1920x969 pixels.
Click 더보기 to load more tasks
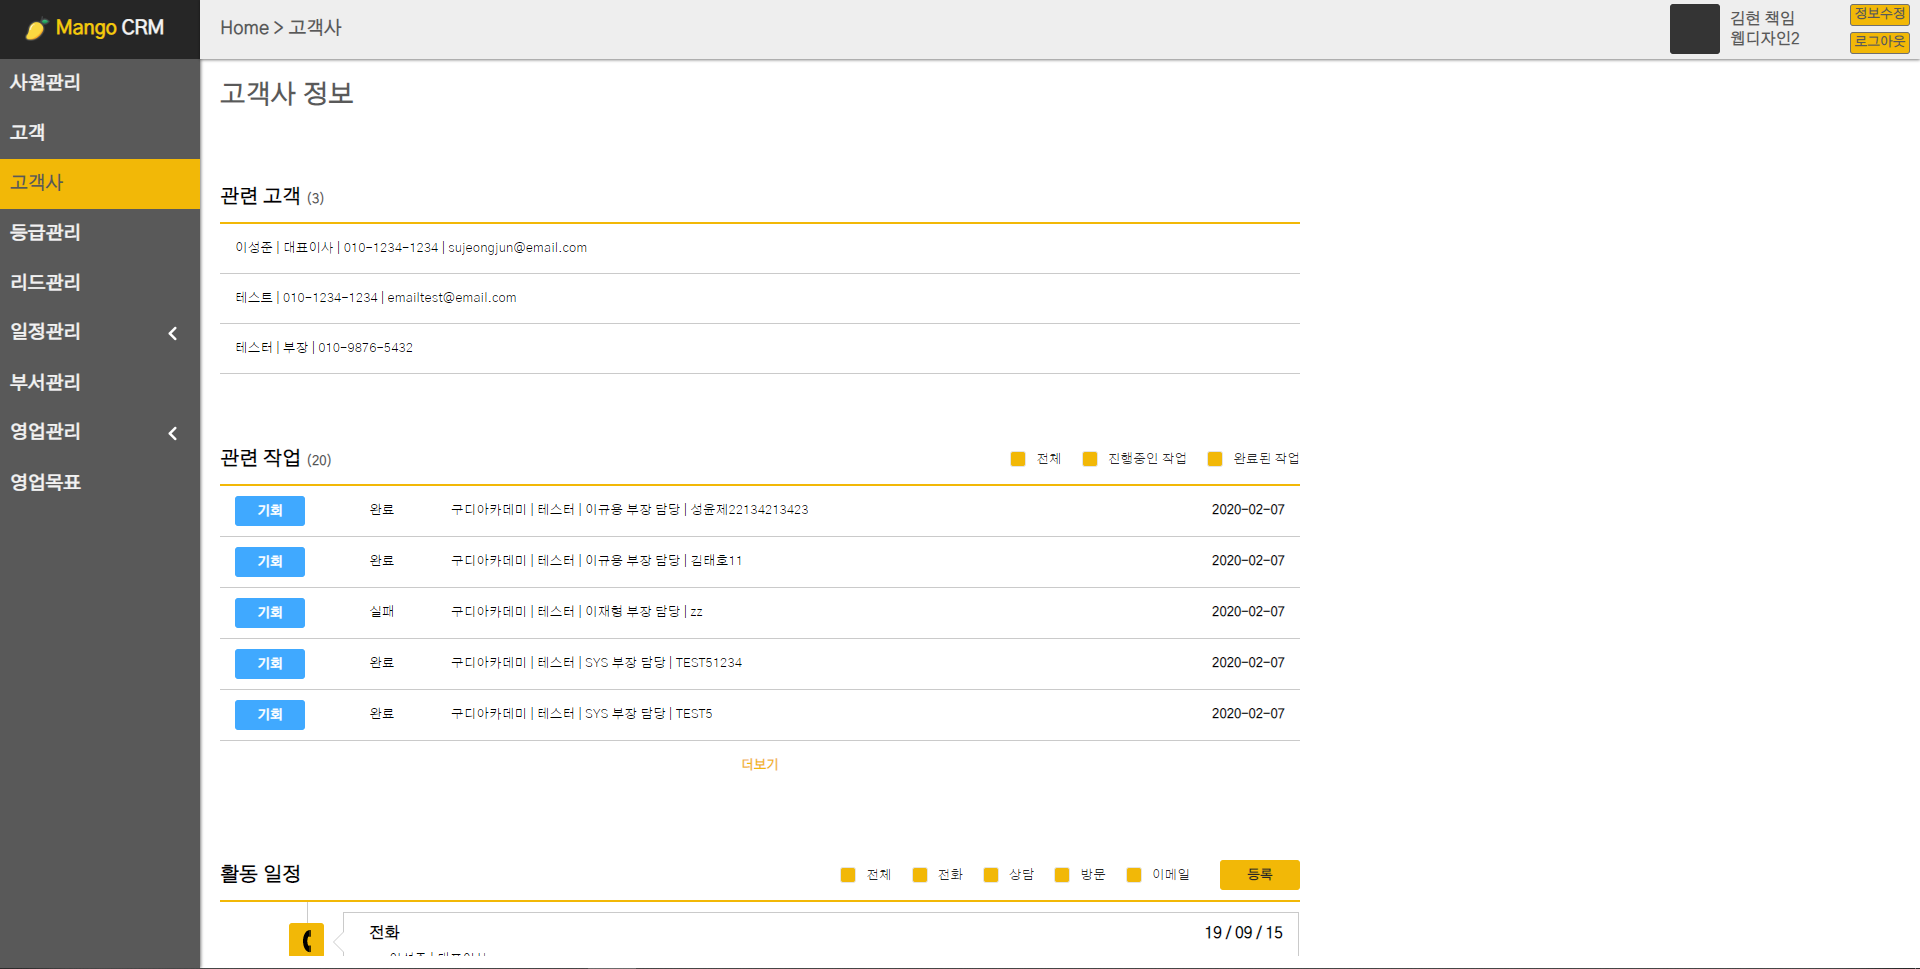[x=759, y=764]
